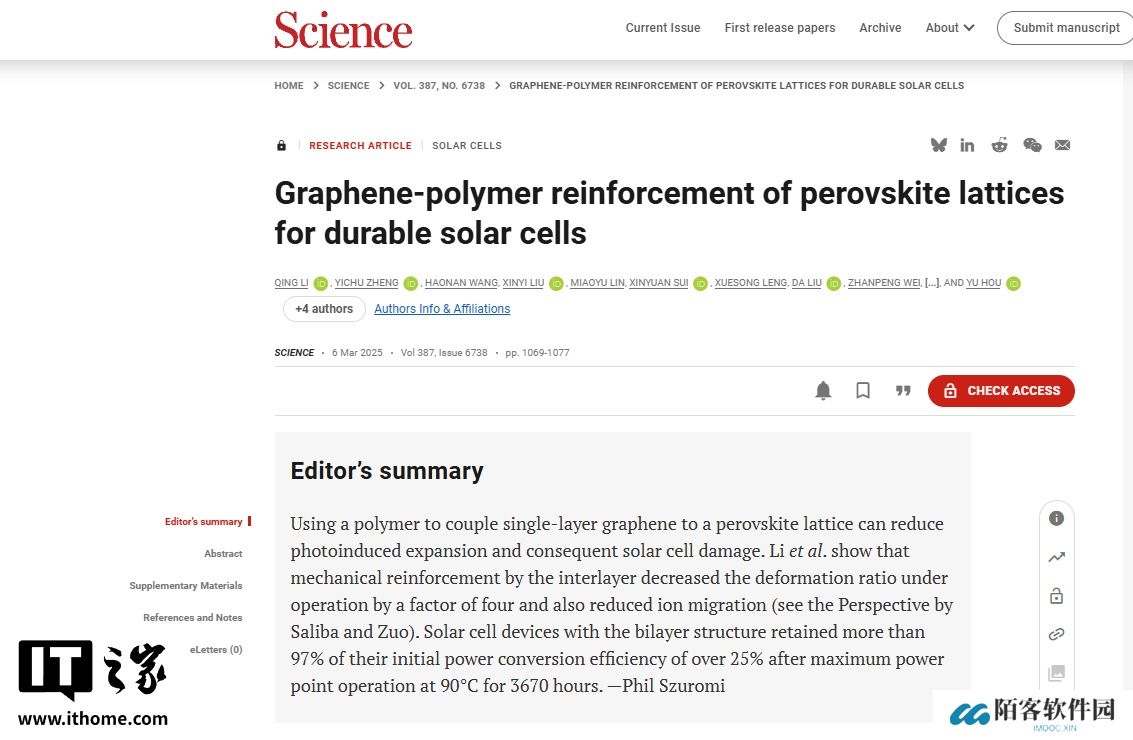Image resolution: width=1133 pixels, height=740 pixels.
Task: Open the info icon in side panel
Action: coord(1056,518)
